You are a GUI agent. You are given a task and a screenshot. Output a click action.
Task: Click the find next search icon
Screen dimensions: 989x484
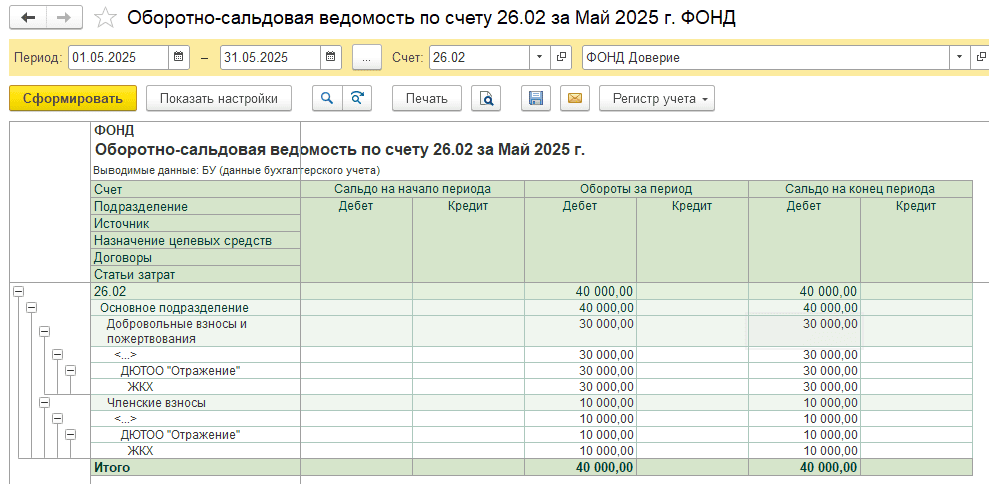[356, 98]
